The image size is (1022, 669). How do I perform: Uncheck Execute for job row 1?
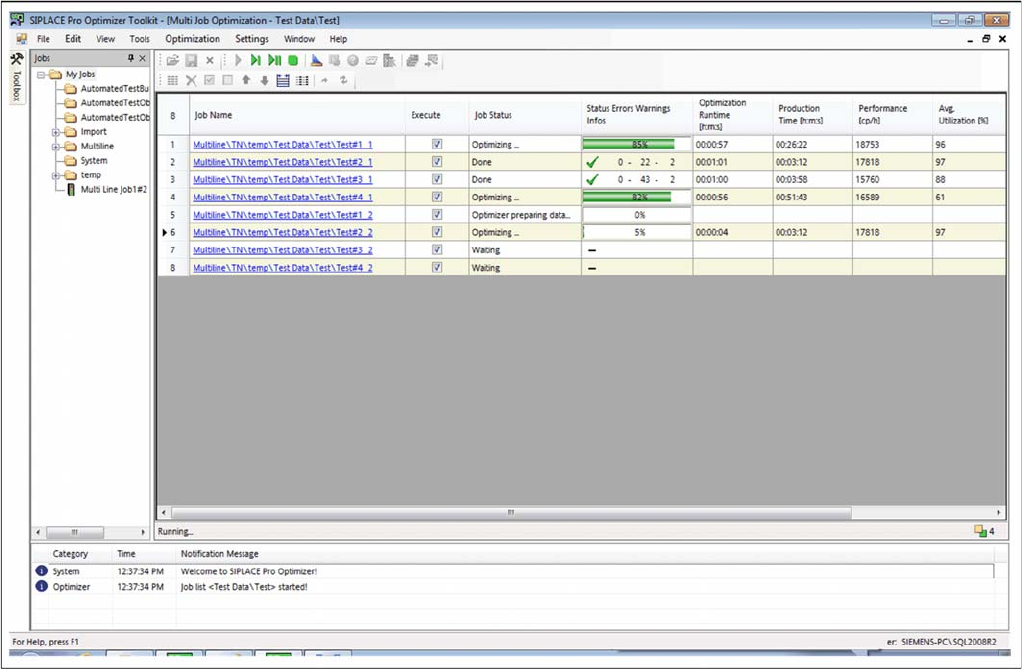click(437, 145)
